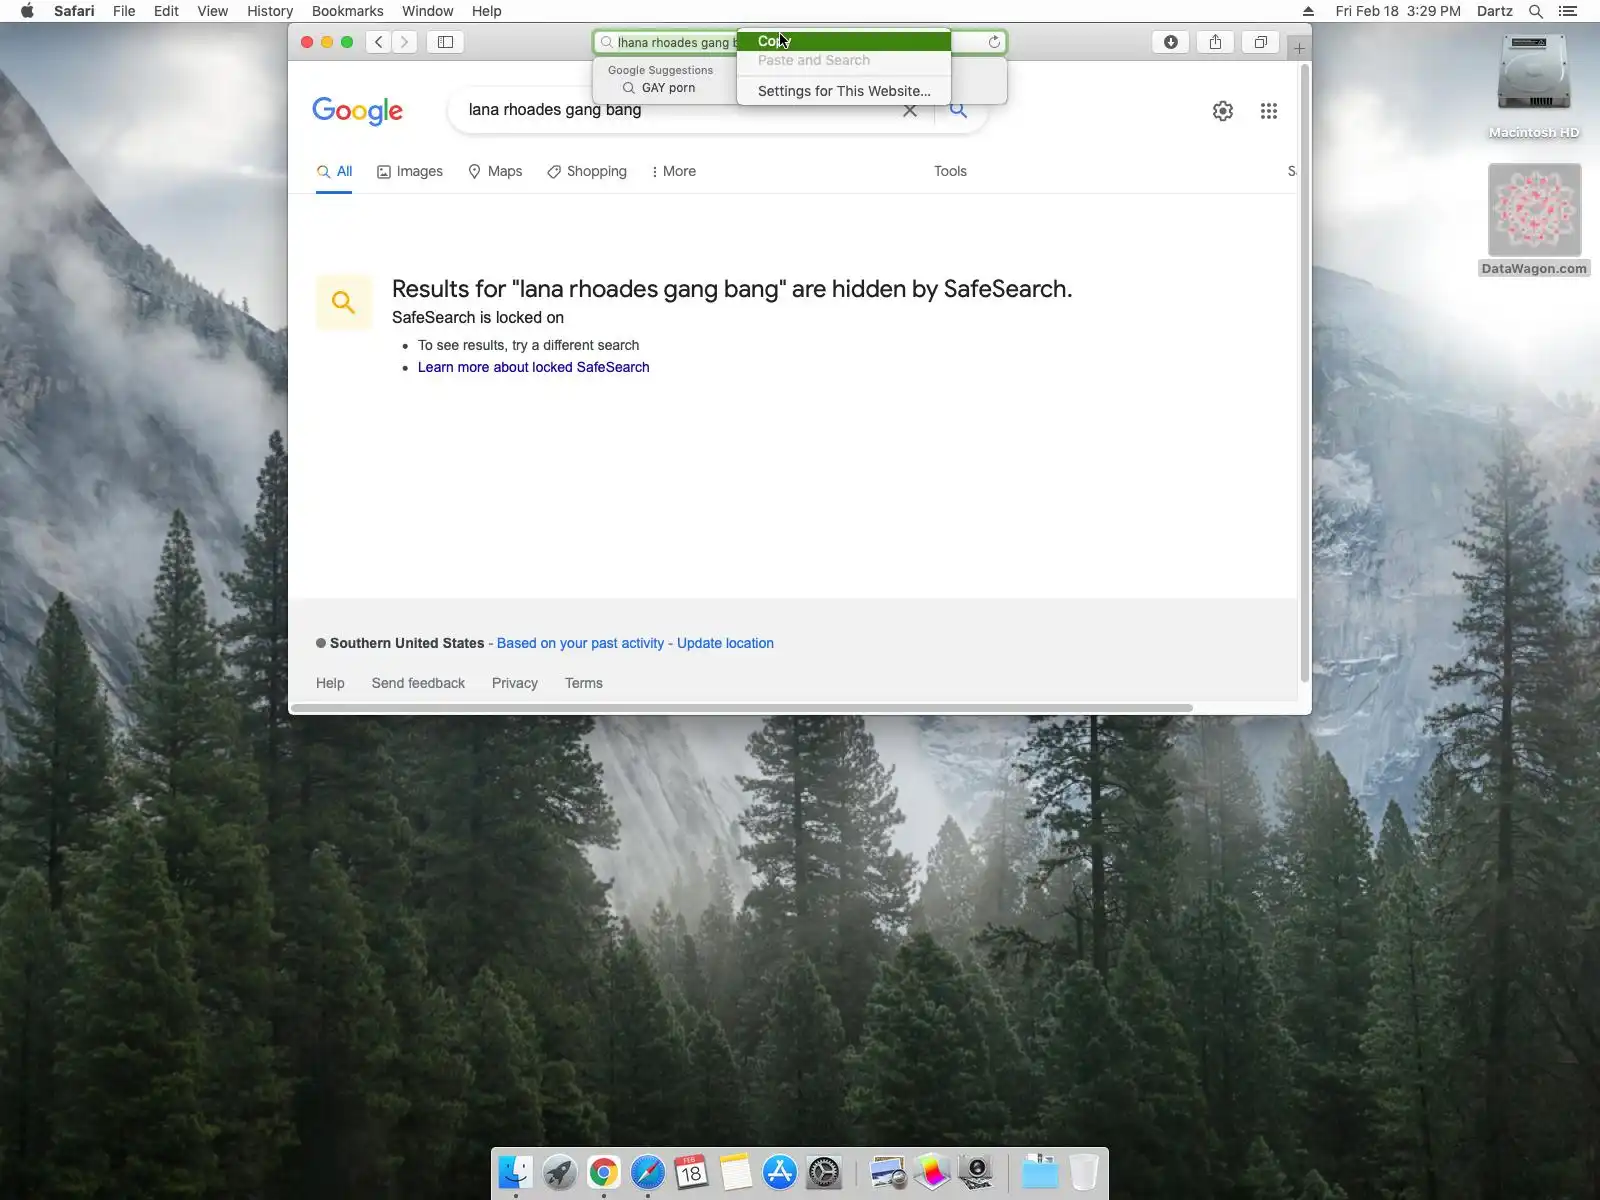Open the Apple menu
This screenshot has height=1200, width=1600.
point(27,11)
